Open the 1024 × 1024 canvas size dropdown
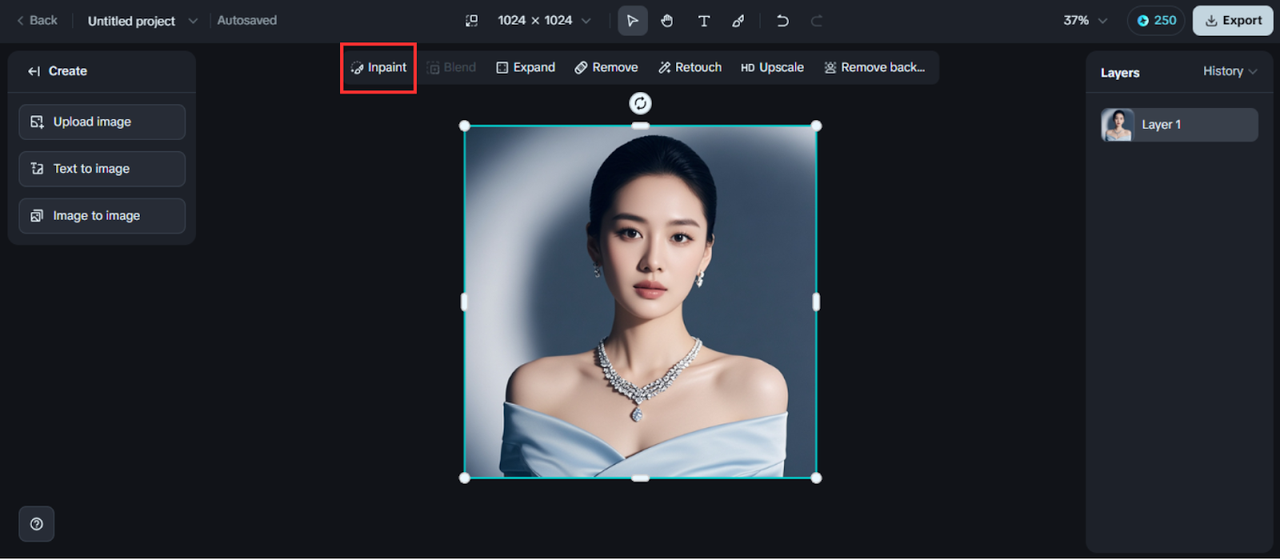This screenshot has width=1280, height=560. pos(544,21)
